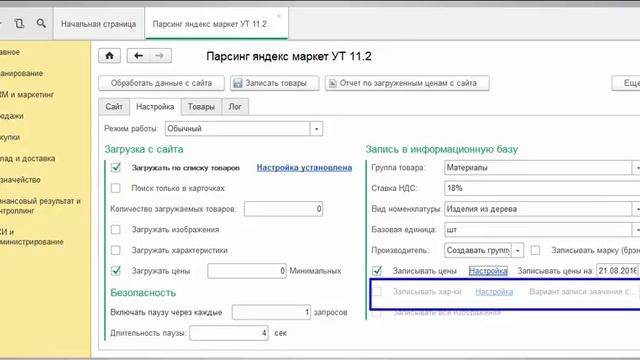Image resolution: width=640 pixels, height=360 pixels.
Task: Open Настройка link for Записывать цены
Action: click(488, 271)
